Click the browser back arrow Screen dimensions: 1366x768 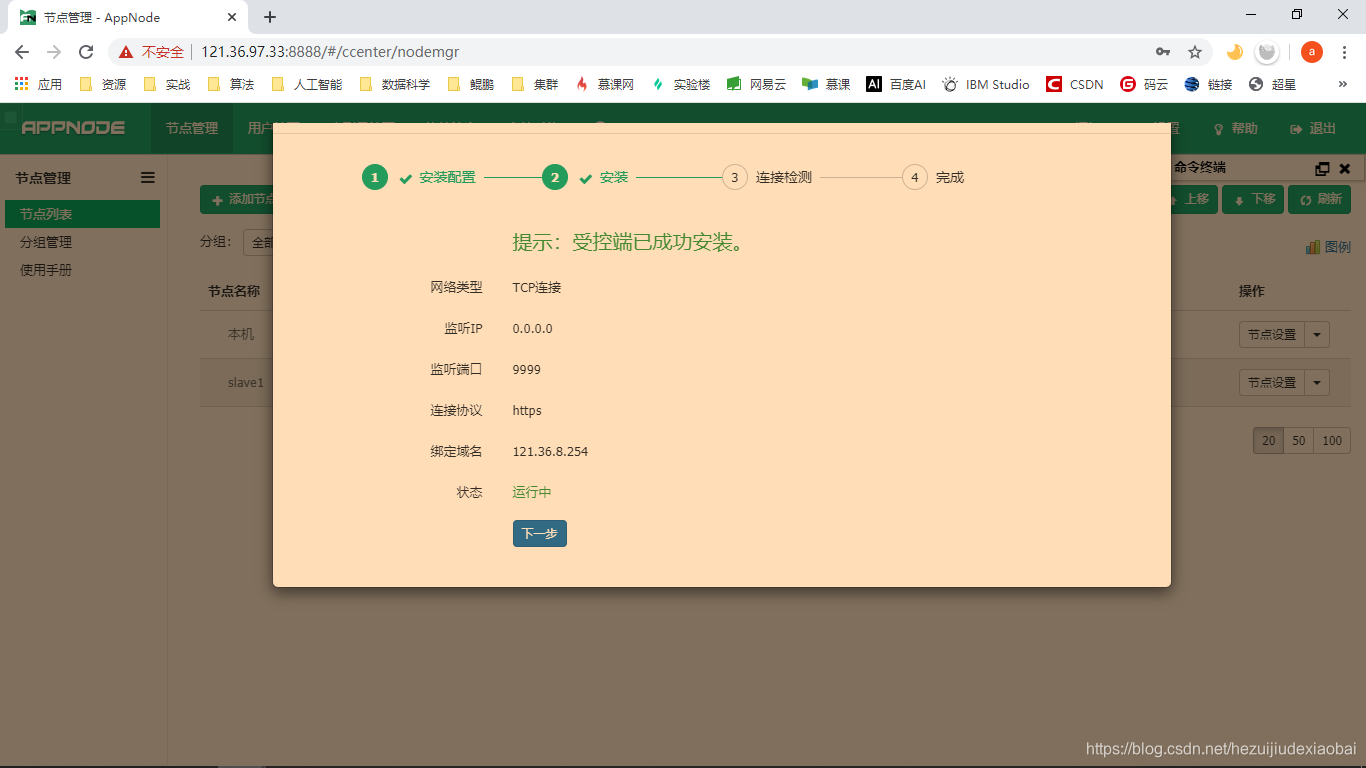[22, 52]
